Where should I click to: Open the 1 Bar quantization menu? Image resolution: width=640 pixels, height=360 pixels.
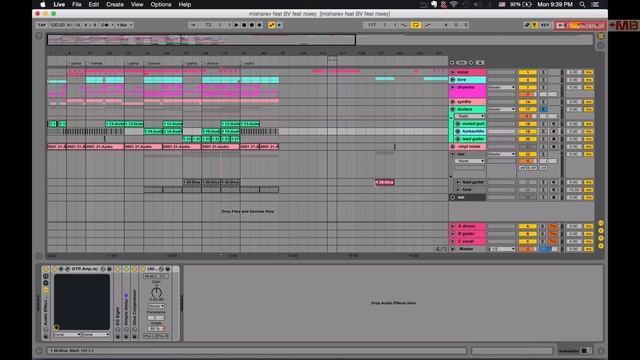(124, 25)
